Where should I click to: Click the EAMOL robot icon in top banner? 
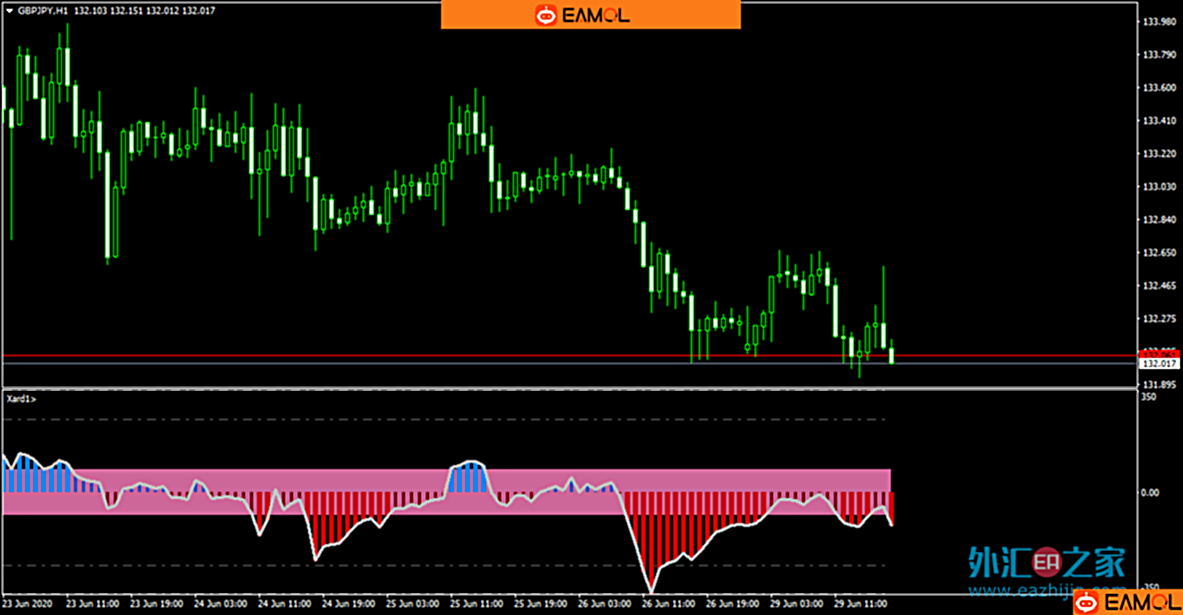tap(545, 15)
